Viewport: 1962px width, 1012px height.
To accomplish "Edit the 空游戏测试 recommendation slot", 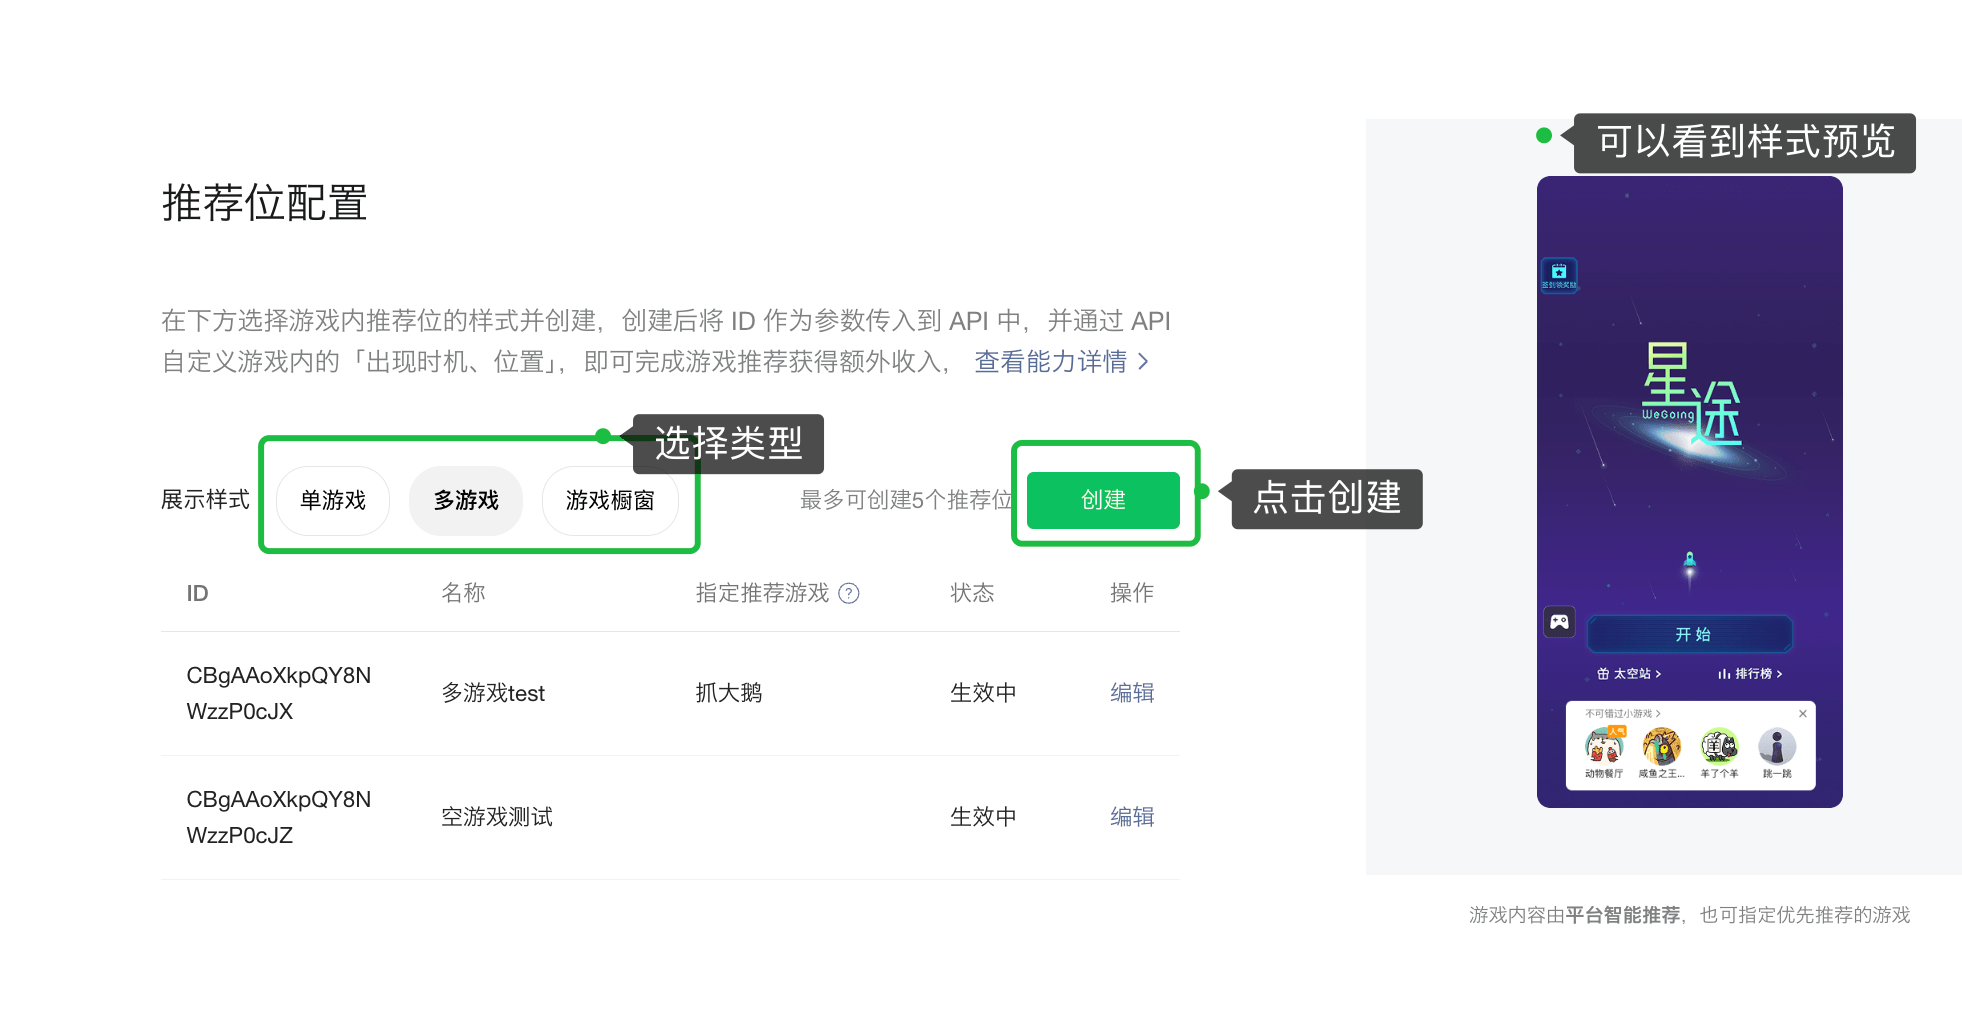I will pyautogui.click(x=1132, y=817).
